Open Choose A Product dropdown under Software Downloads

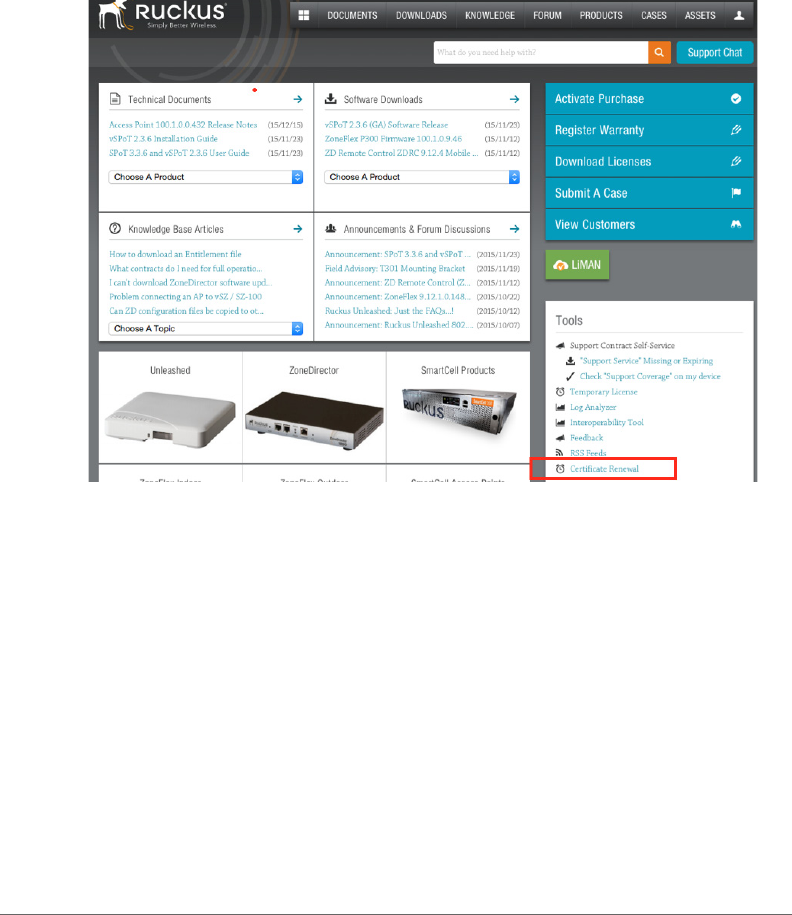(x=422, y=177)
